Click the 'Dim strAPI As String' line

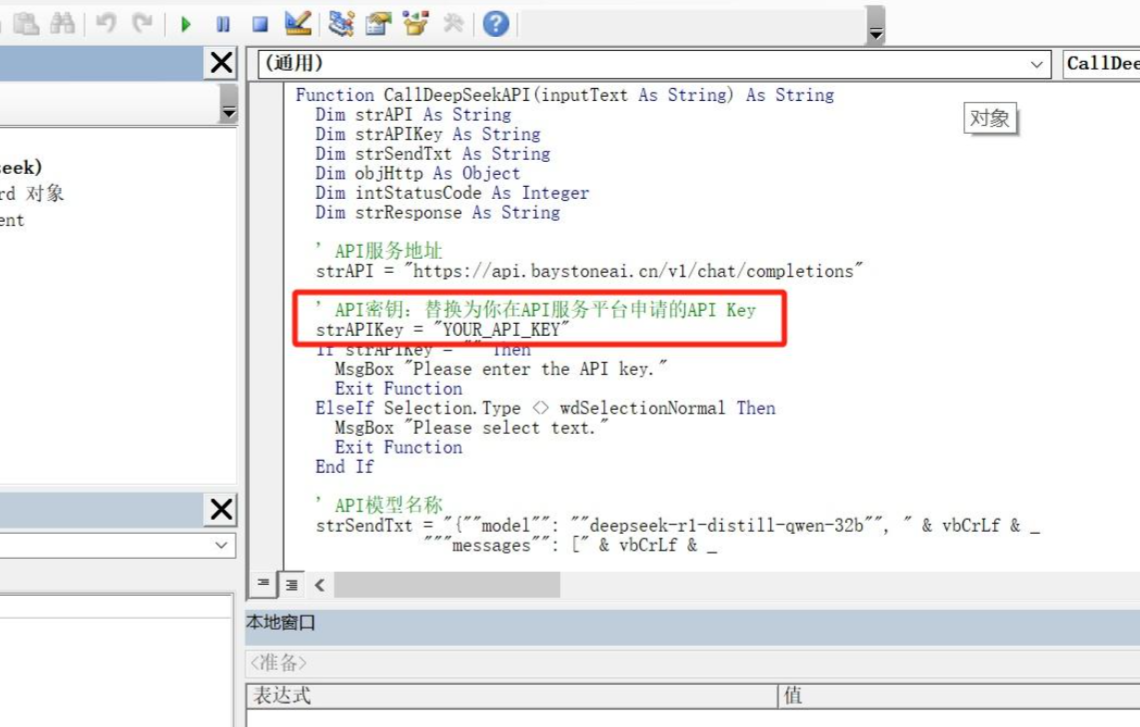pyautogui.click(x=413, y=115)
